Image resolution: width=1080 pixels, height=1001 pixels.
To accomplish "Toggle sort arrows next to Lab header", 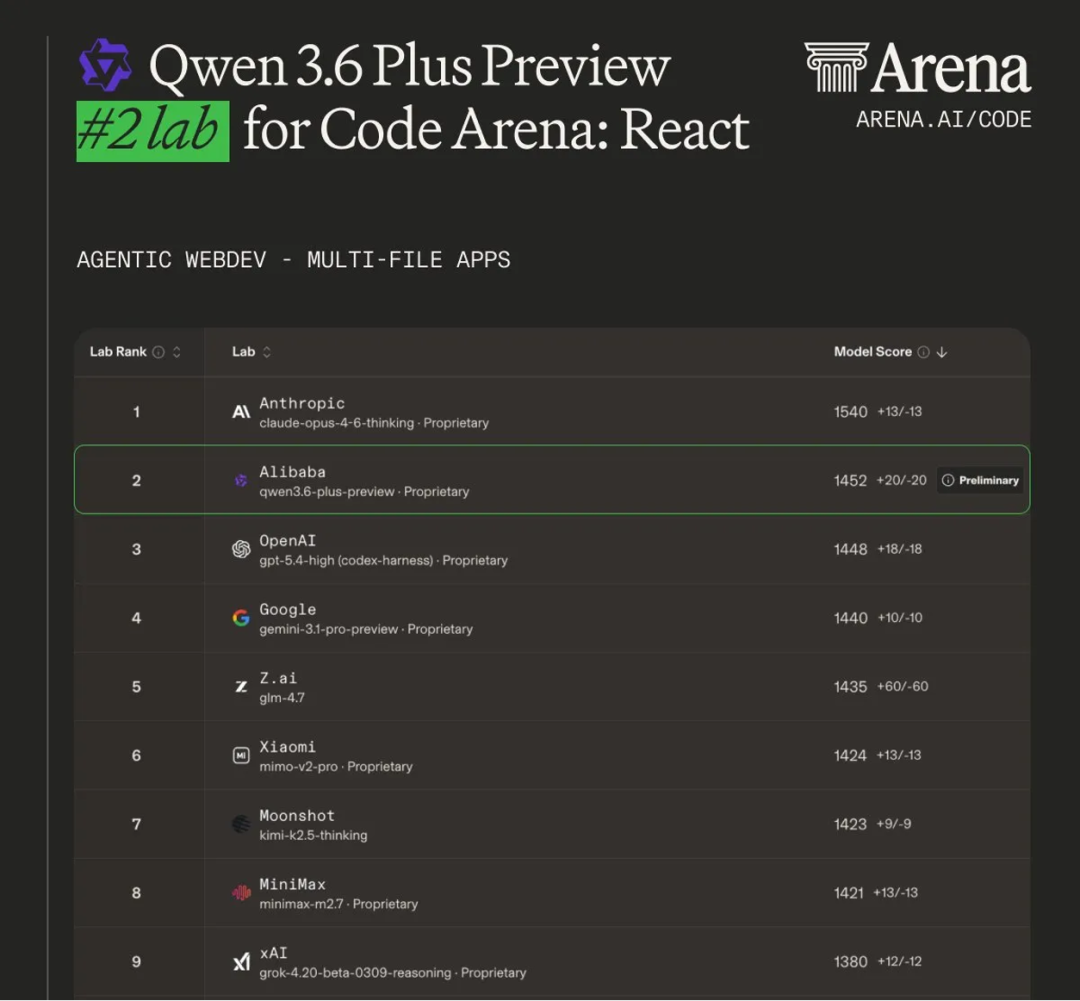I will pos(267,352).
